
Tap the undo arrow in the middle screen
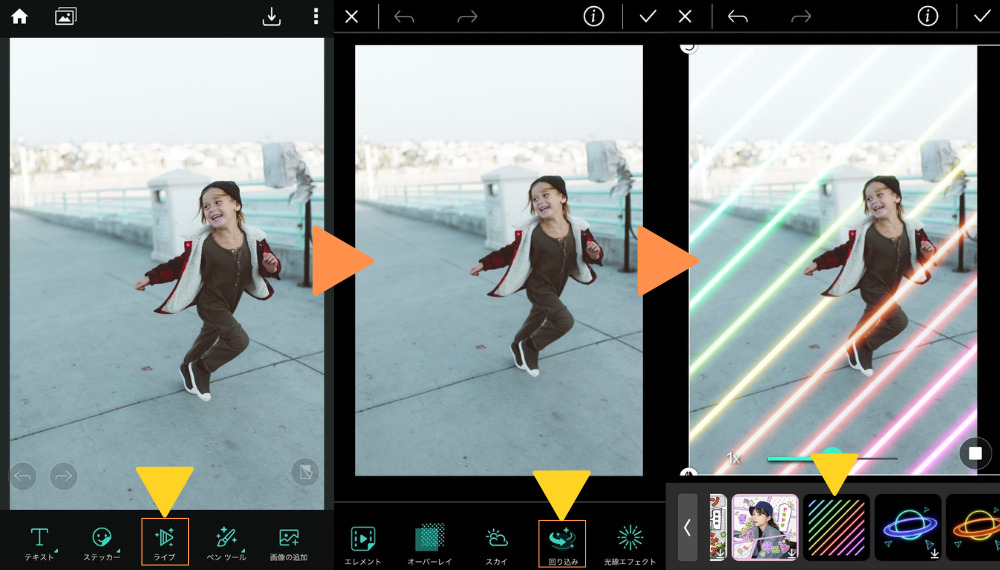[x=404, y=17]
